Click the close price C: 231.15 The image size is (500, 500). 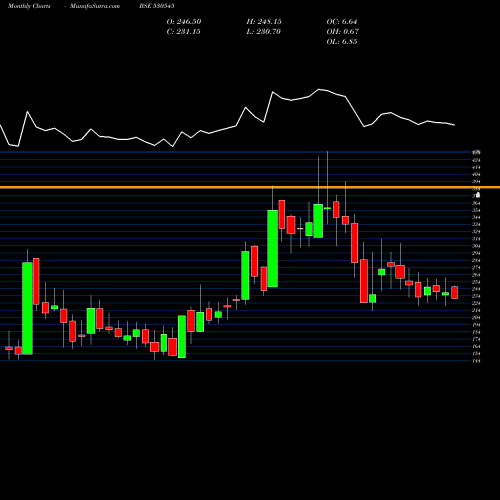(x=183, y=32)
